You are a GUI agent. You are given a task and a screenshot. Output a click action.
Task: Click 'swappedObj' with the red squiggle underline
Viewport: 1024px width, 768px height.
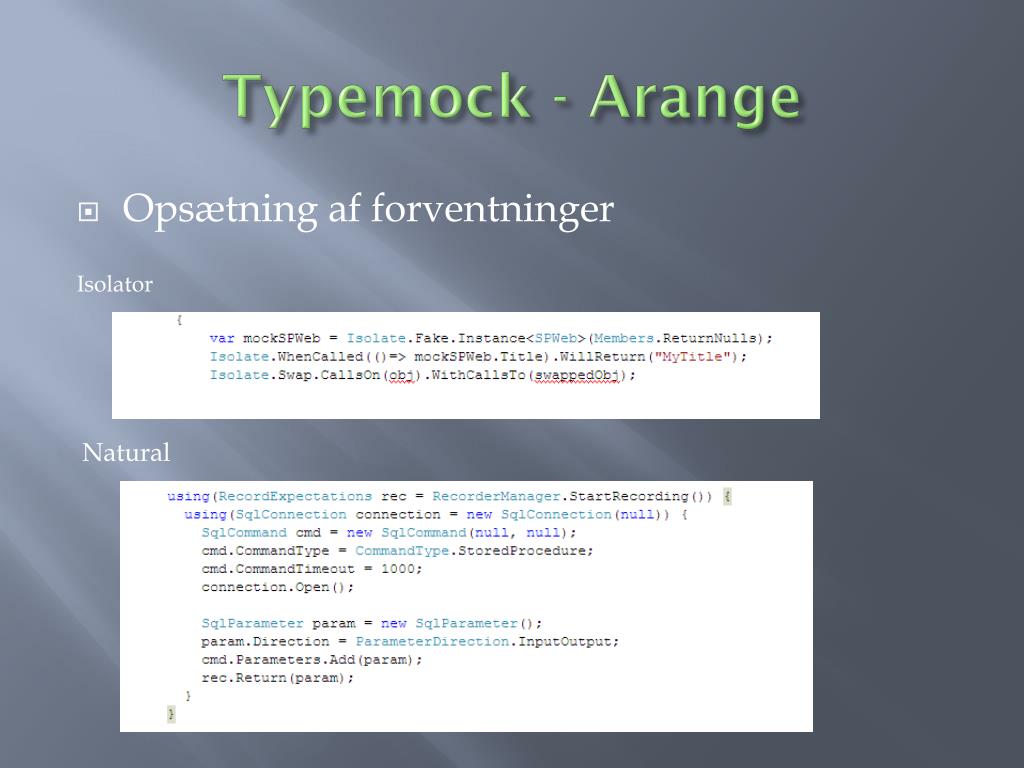[577, 376]
